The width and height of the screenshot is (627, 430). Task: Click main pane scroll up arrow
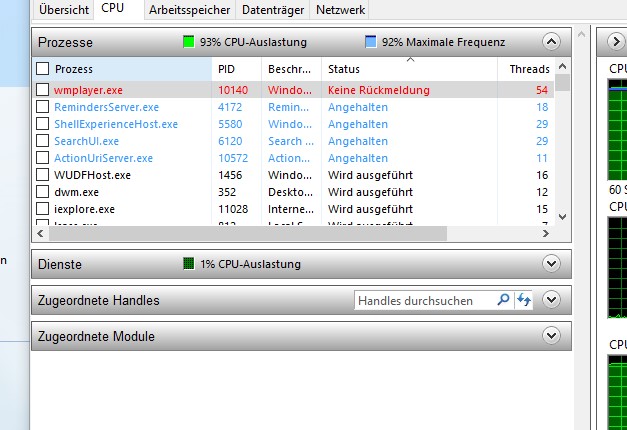click(x=581, y=35)
